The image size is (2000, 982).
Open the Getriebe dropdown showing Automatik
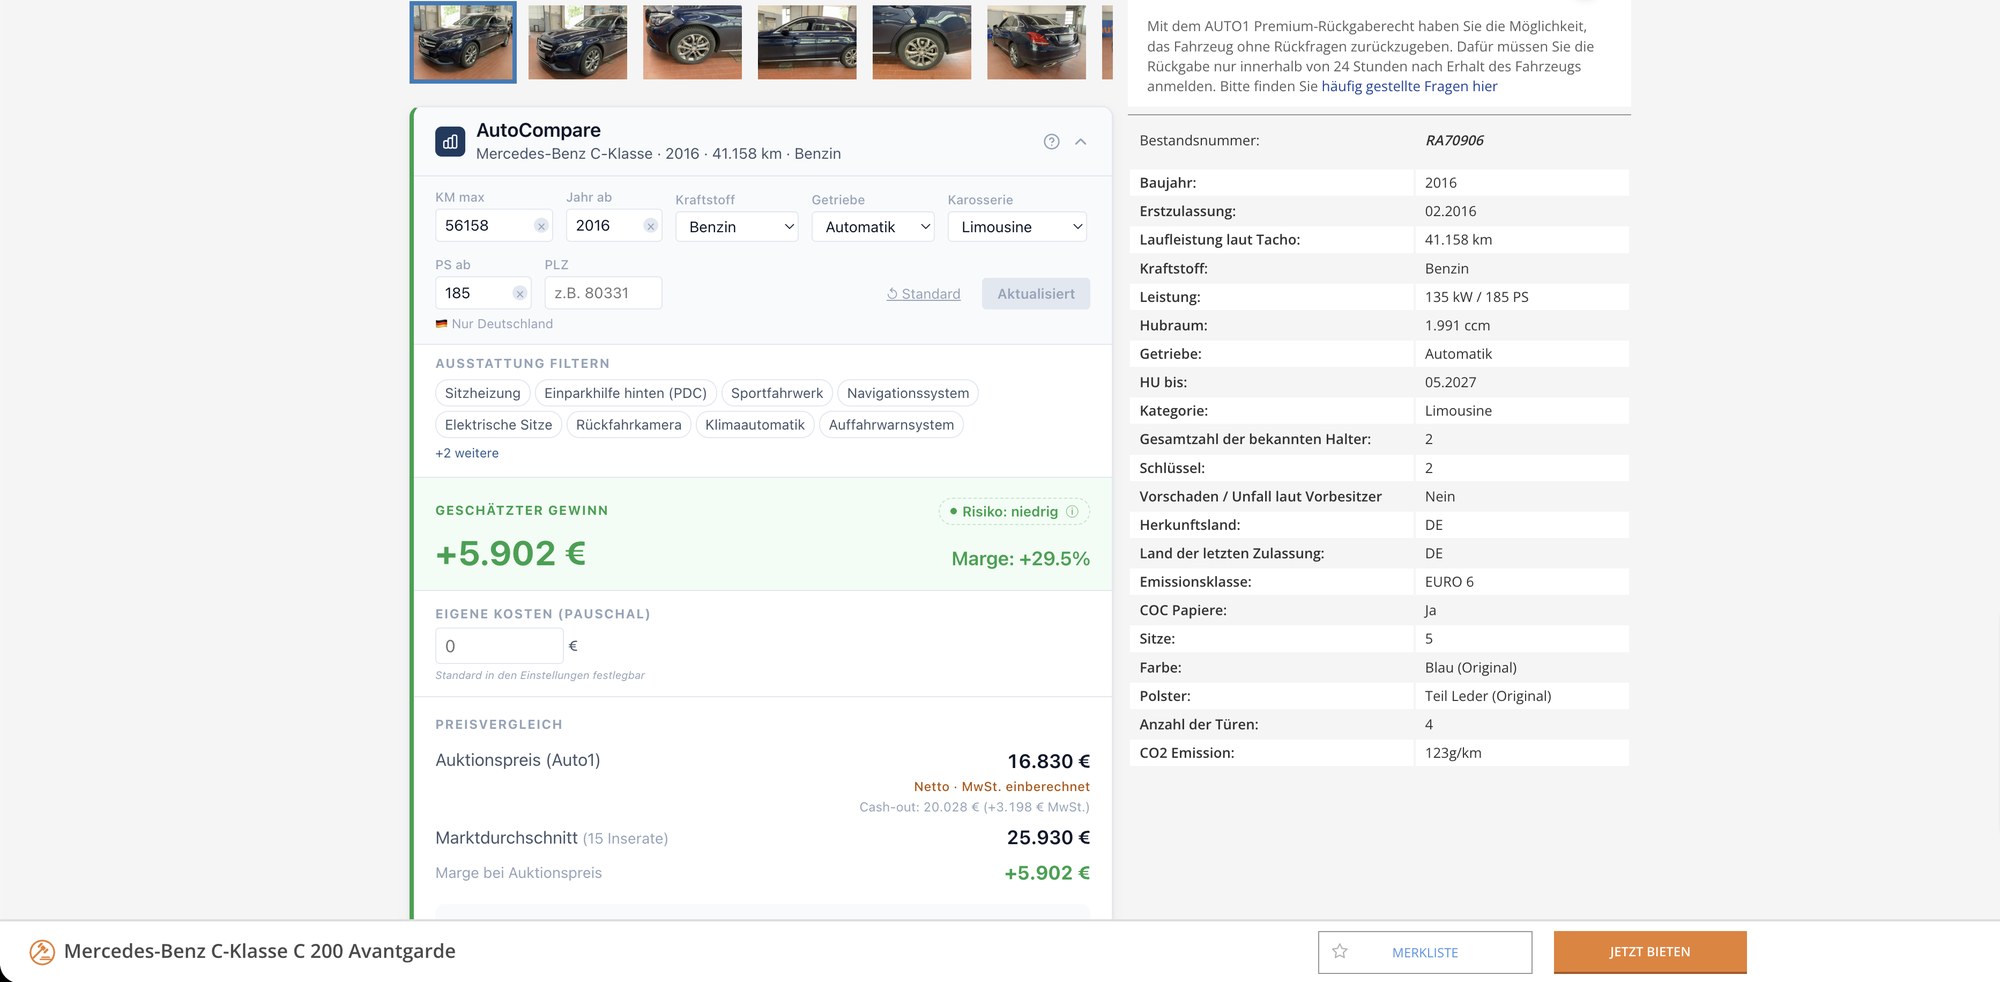point(873,227)
